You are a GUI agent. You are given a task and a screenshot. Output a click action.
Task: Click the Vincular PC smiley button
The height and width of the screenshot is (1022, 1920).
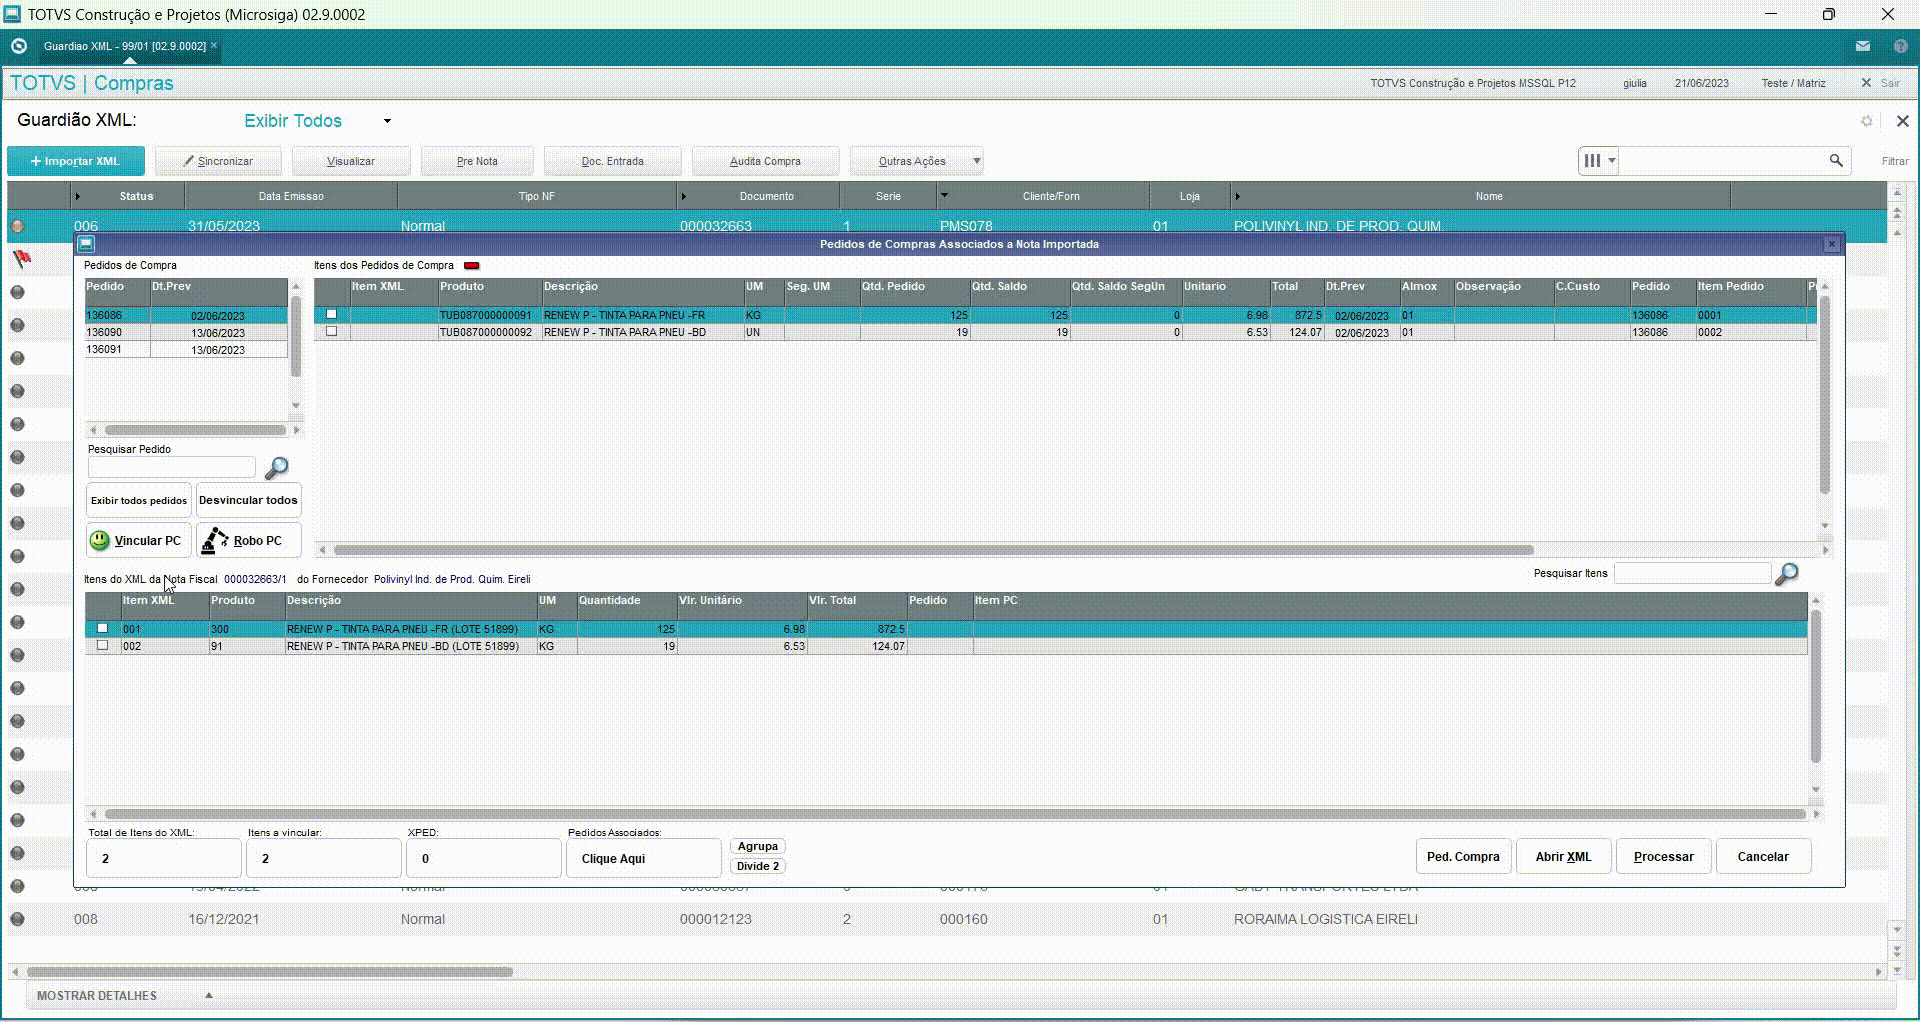[x=138, y=540]
